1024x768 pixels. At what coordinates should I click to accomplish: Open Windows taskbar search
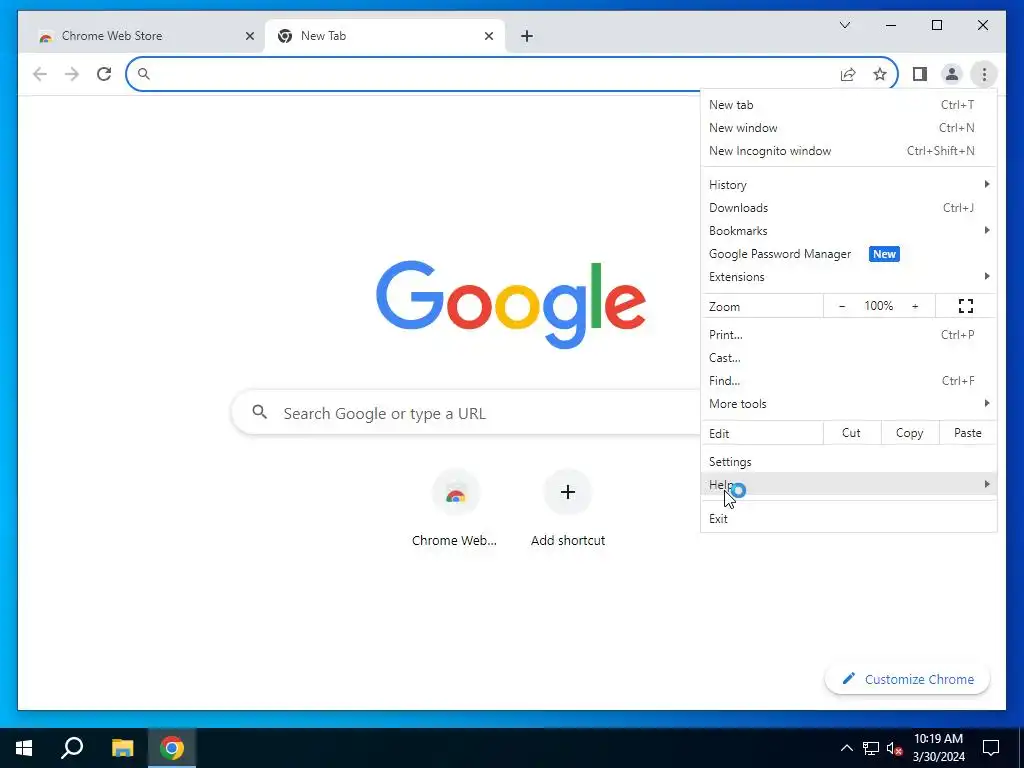click(x=72, y=748)
